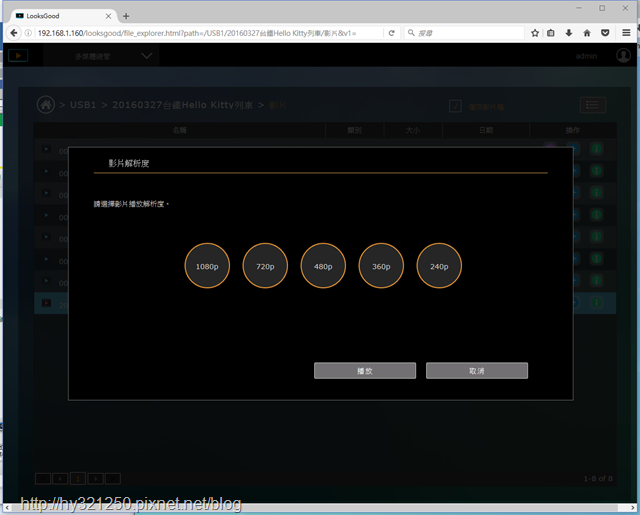Choose the 360p resolution
Viewport: 640px width, 515px height.
pyautogui.click(x=381, y=266)
